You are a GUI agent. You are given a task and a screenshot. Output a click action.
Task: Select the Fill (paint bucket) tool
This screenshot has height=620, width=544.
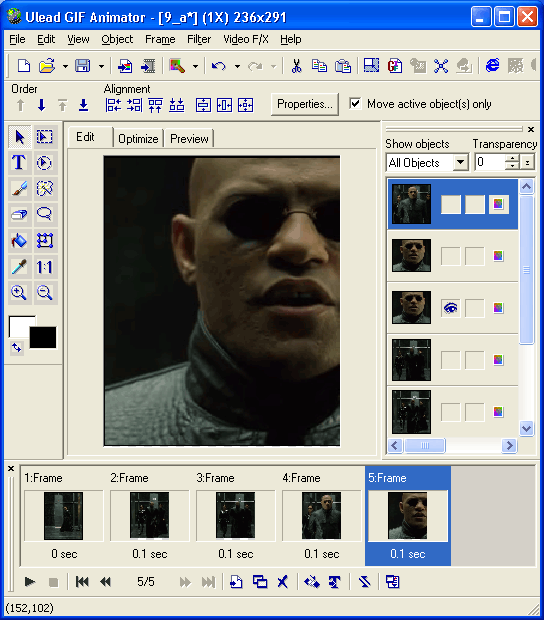[19, 240]
